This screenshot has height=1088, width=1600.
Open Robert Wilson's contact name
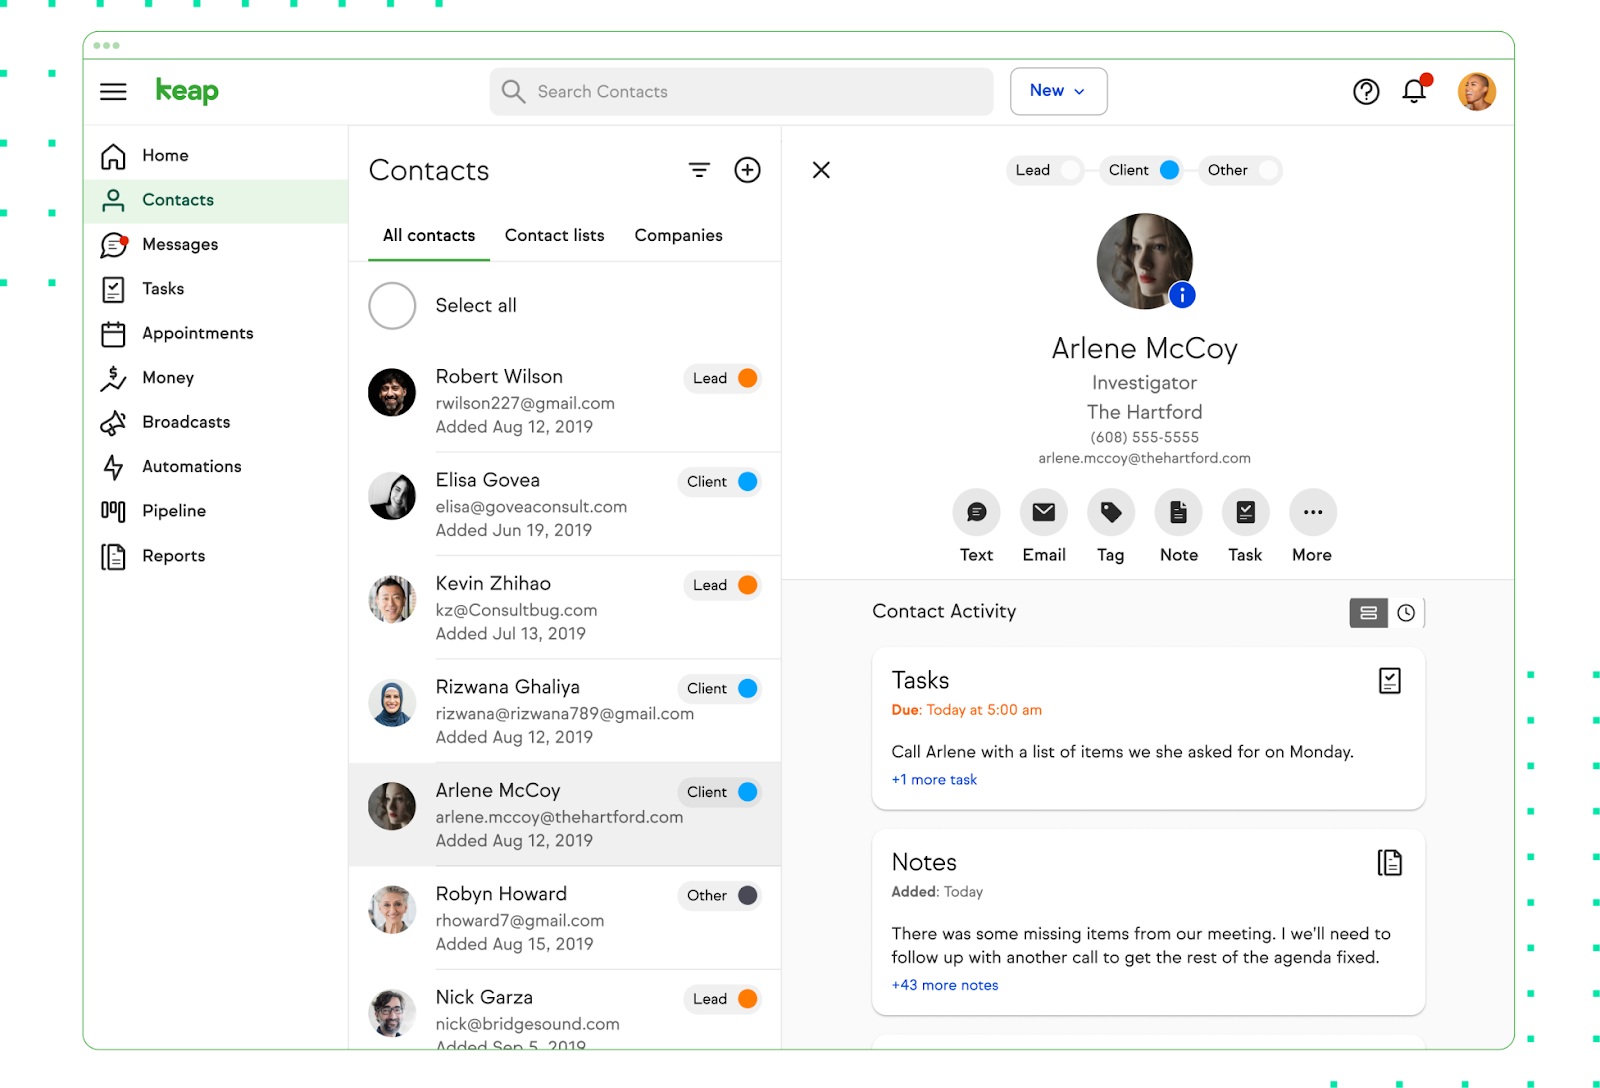coord(499,377)
